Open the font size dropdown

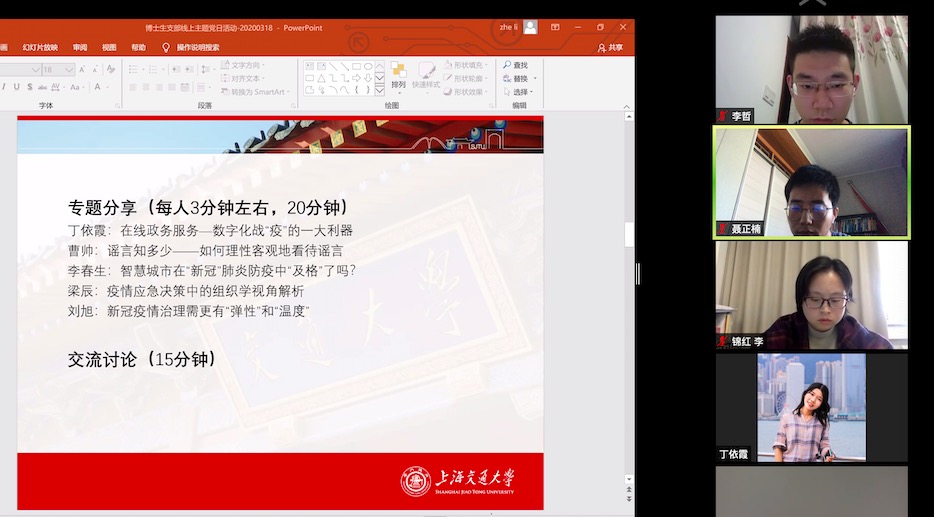tap(69, 69)
